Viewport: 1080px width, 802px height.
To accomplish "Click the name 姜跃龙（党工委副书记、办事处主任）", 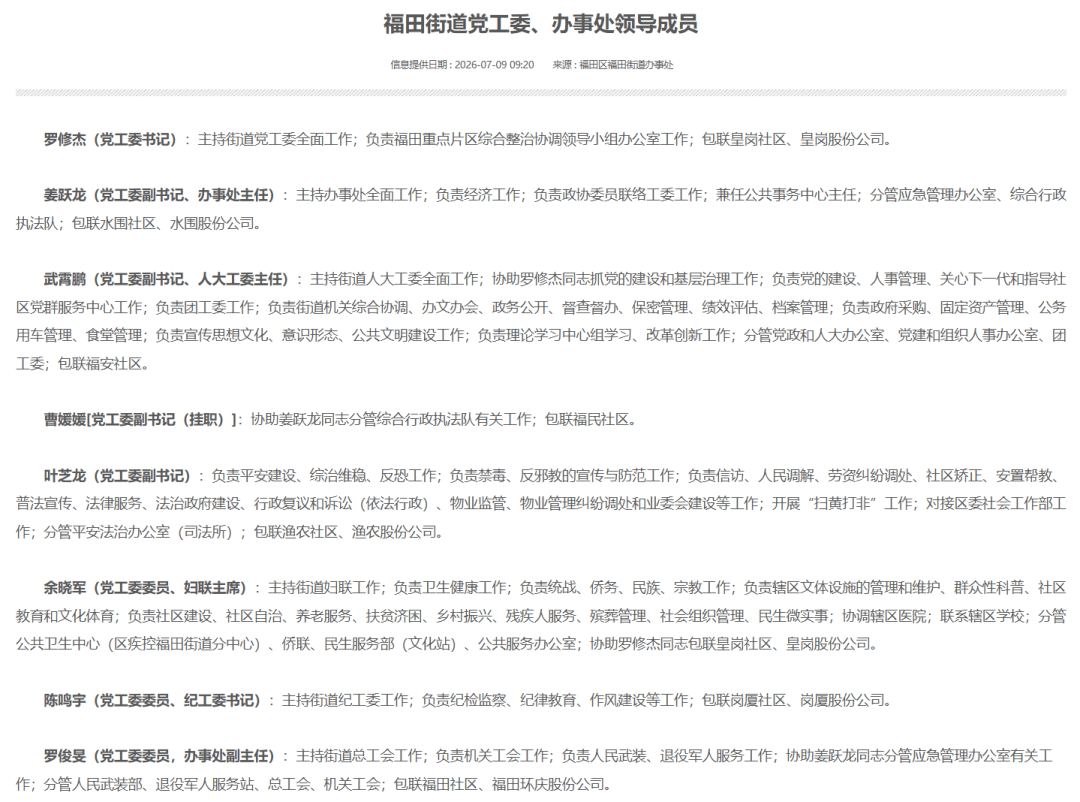I will point(159,195).
